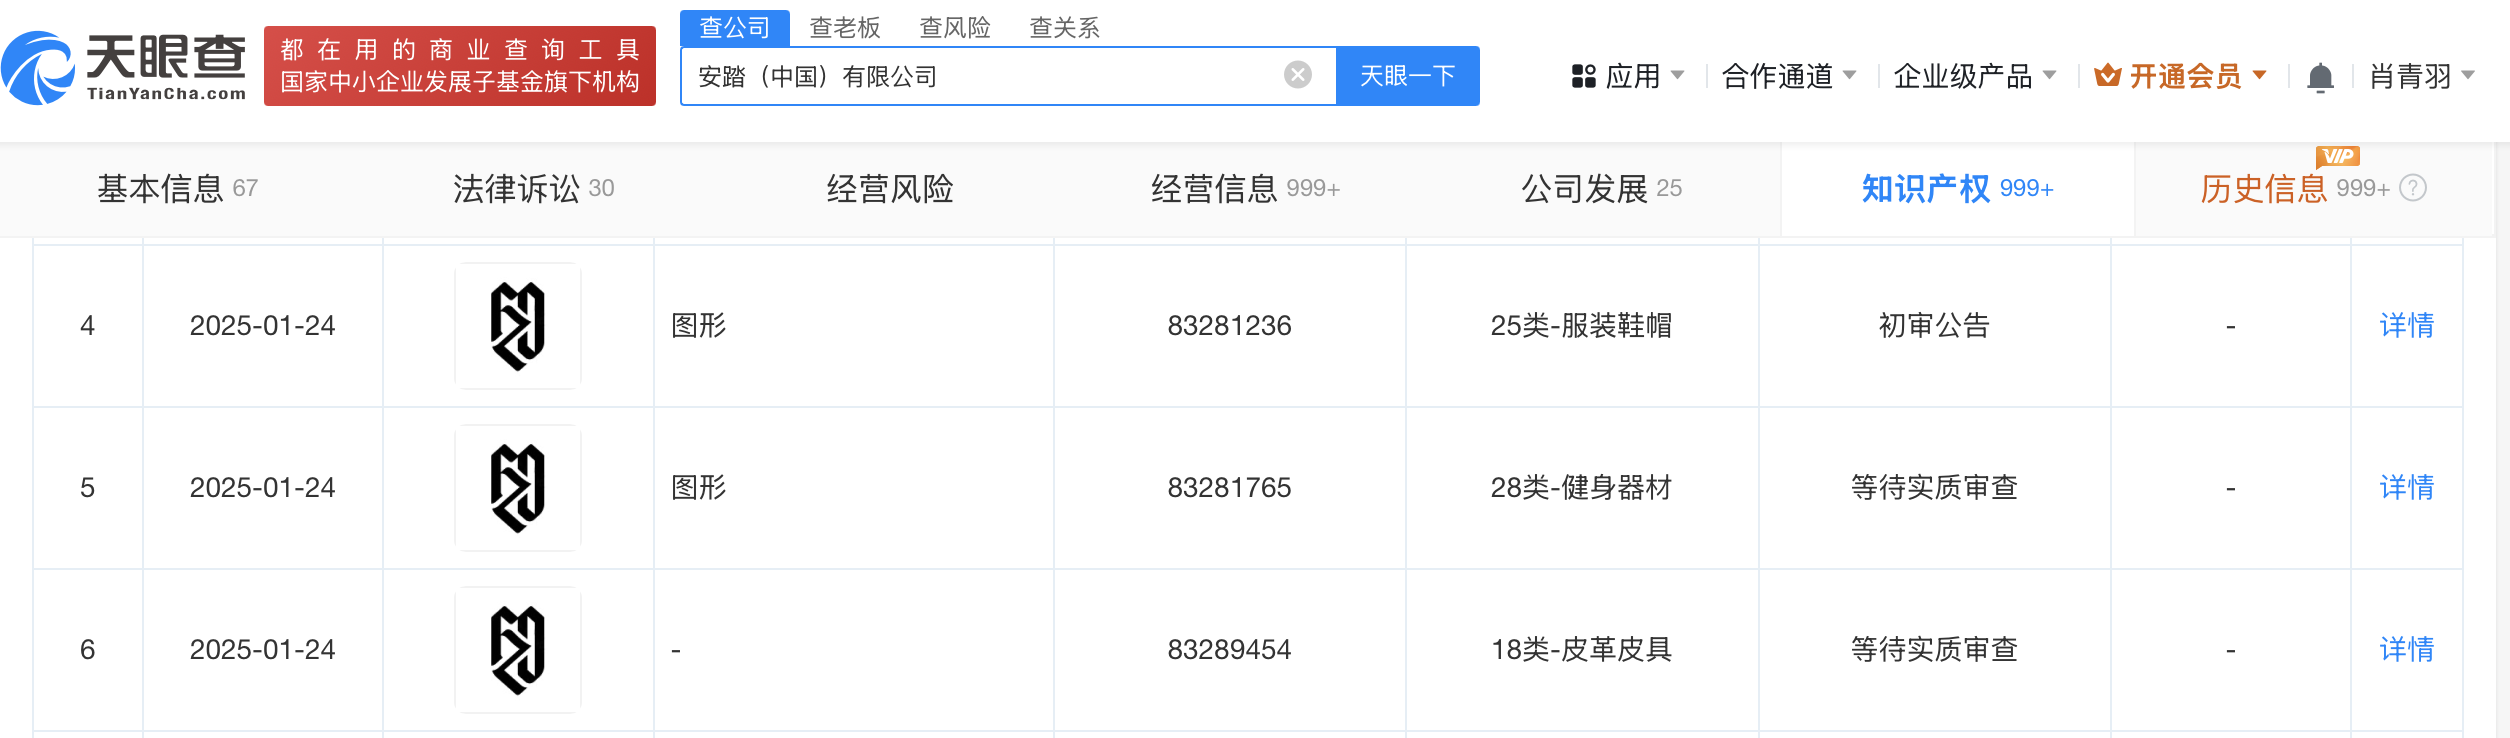Switch to the 法律诉讼 tab
Image resolution: width=2510 pixels, height=738 pixels.
533,189
